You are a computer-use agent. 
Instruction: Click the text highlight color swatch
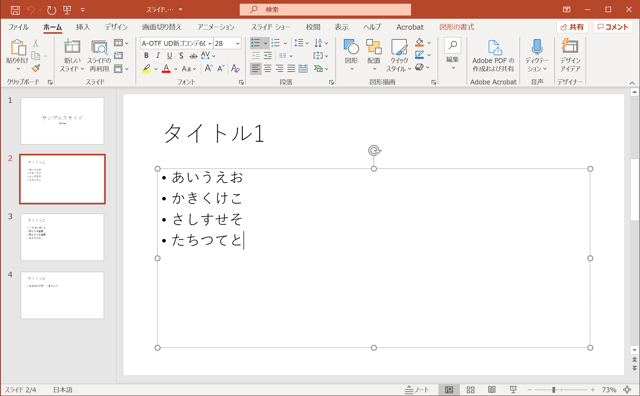[x=147, y=69]
